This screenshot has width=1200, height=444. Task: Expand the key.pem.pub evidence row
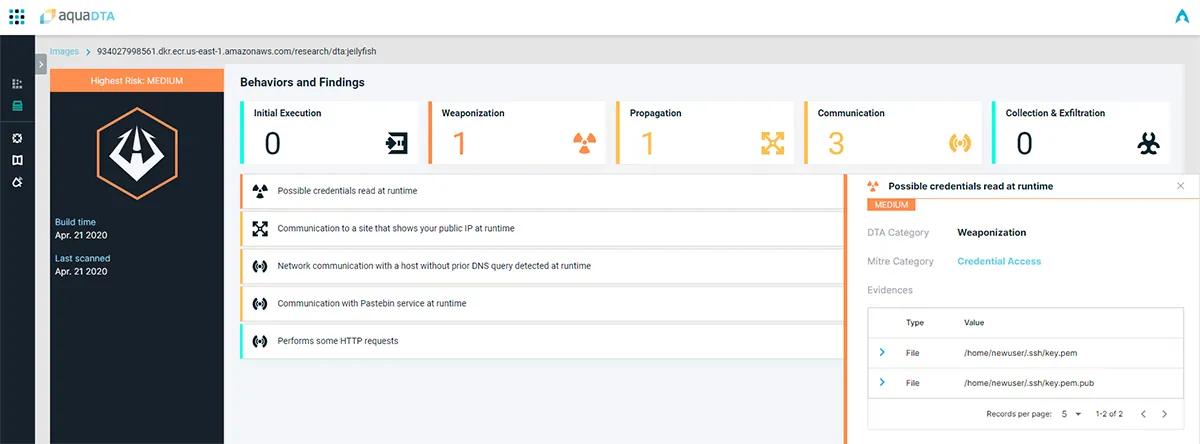point(882,383)
